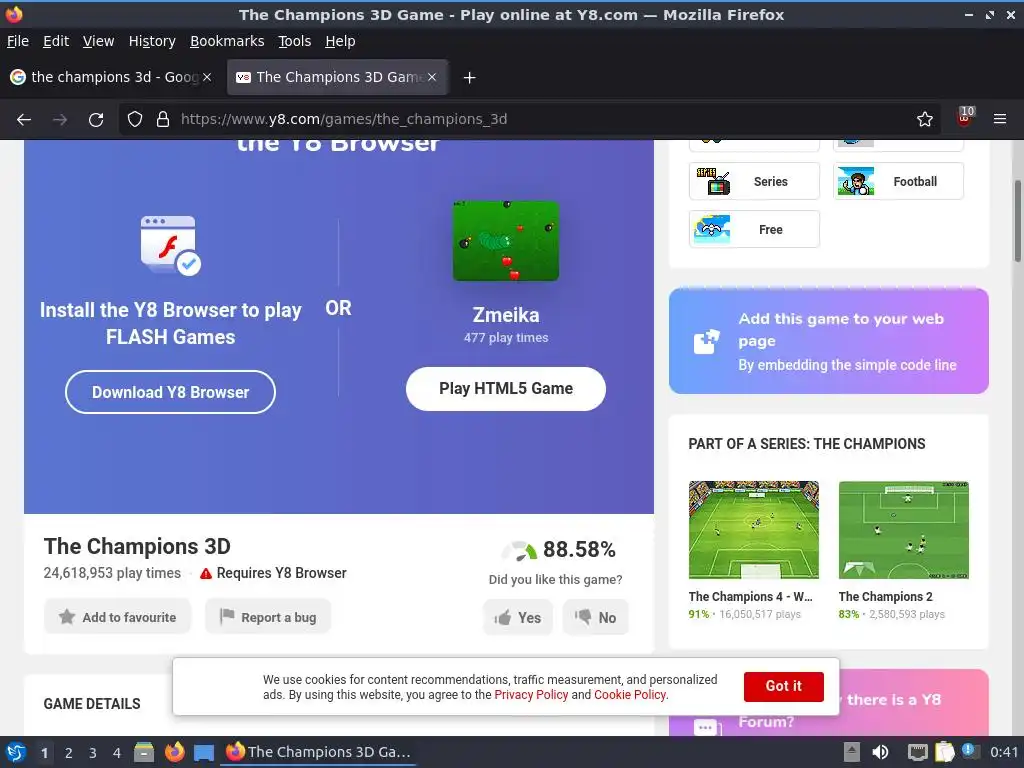Viewport: 1024px width, 768px height.
Task: Click the site security padlock icon
Action: coord(163,120)
